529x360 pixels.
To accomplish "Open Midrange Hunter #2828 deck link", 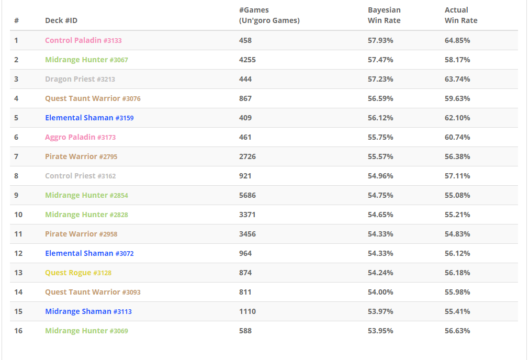I will (x=86, y=215).
